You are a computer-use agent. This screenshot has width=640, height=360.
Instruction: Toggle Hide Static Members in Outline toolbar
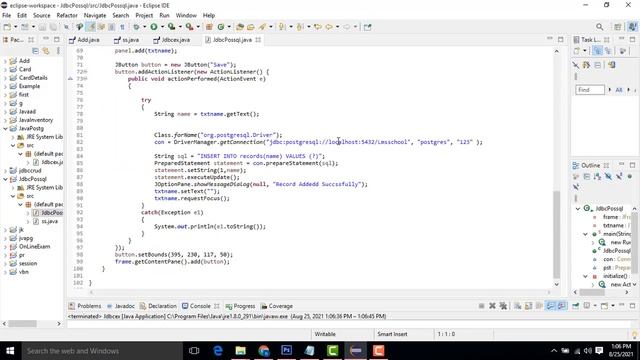coord(619,176)
